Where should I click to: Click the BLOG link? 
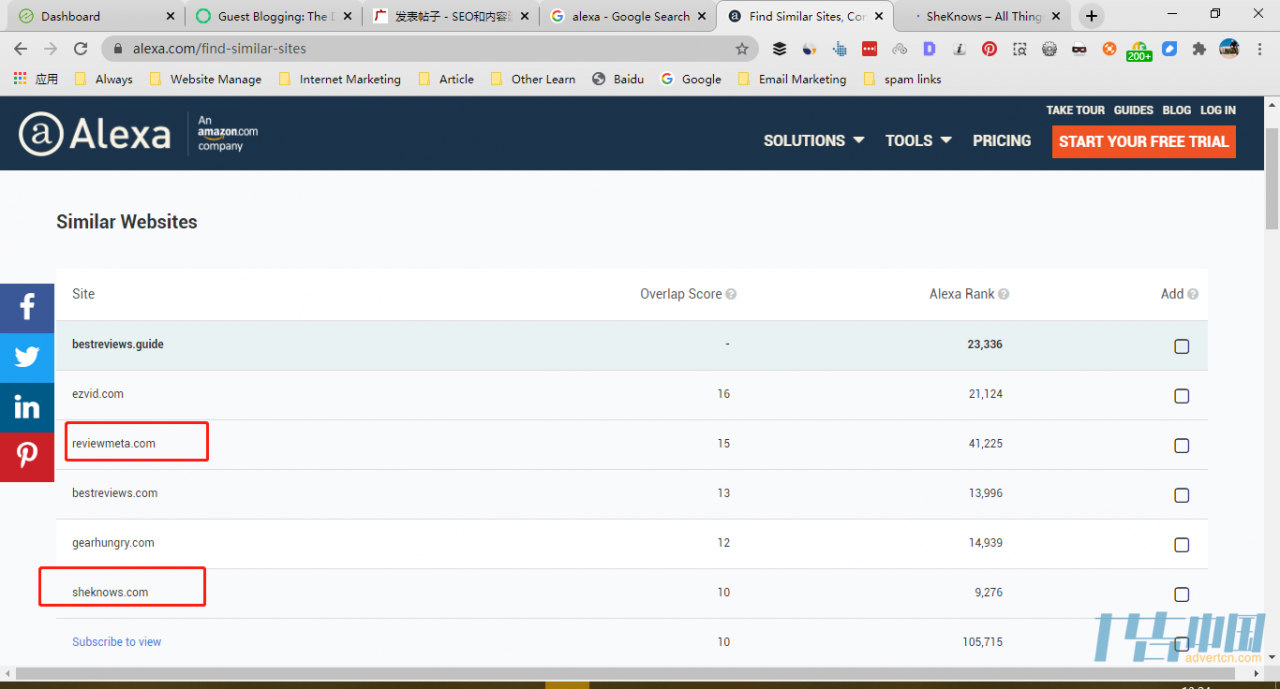click(x=1176, y=110)
